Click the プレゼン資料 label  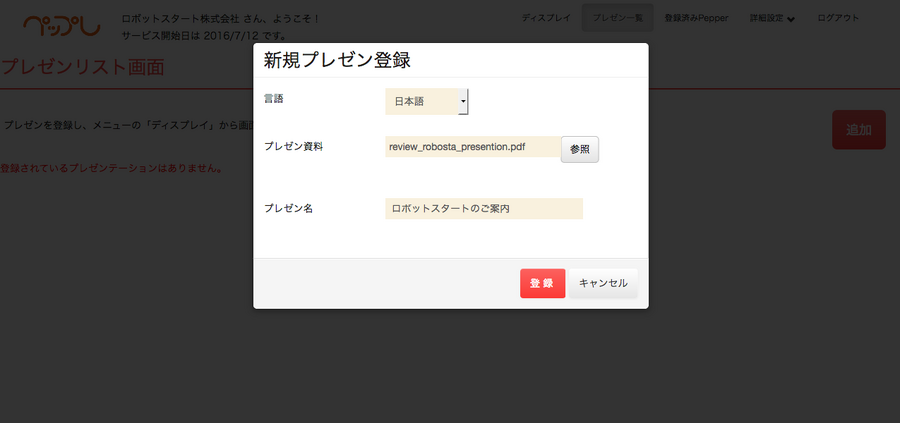coord(293,146)
